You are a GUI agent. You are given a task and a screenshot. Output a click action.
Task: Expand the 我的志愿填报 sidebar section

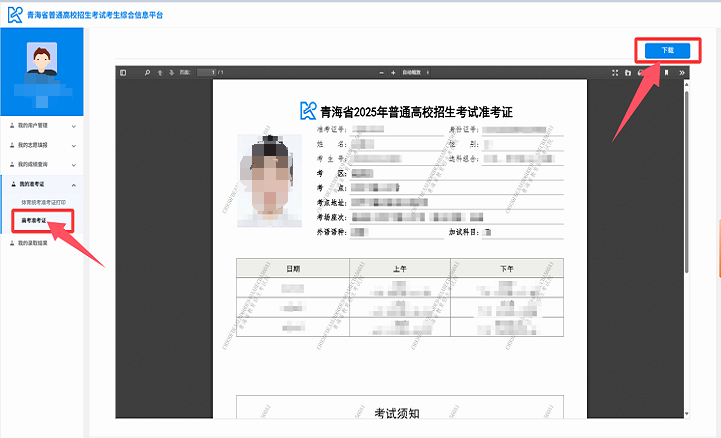(x=41, y=145)
